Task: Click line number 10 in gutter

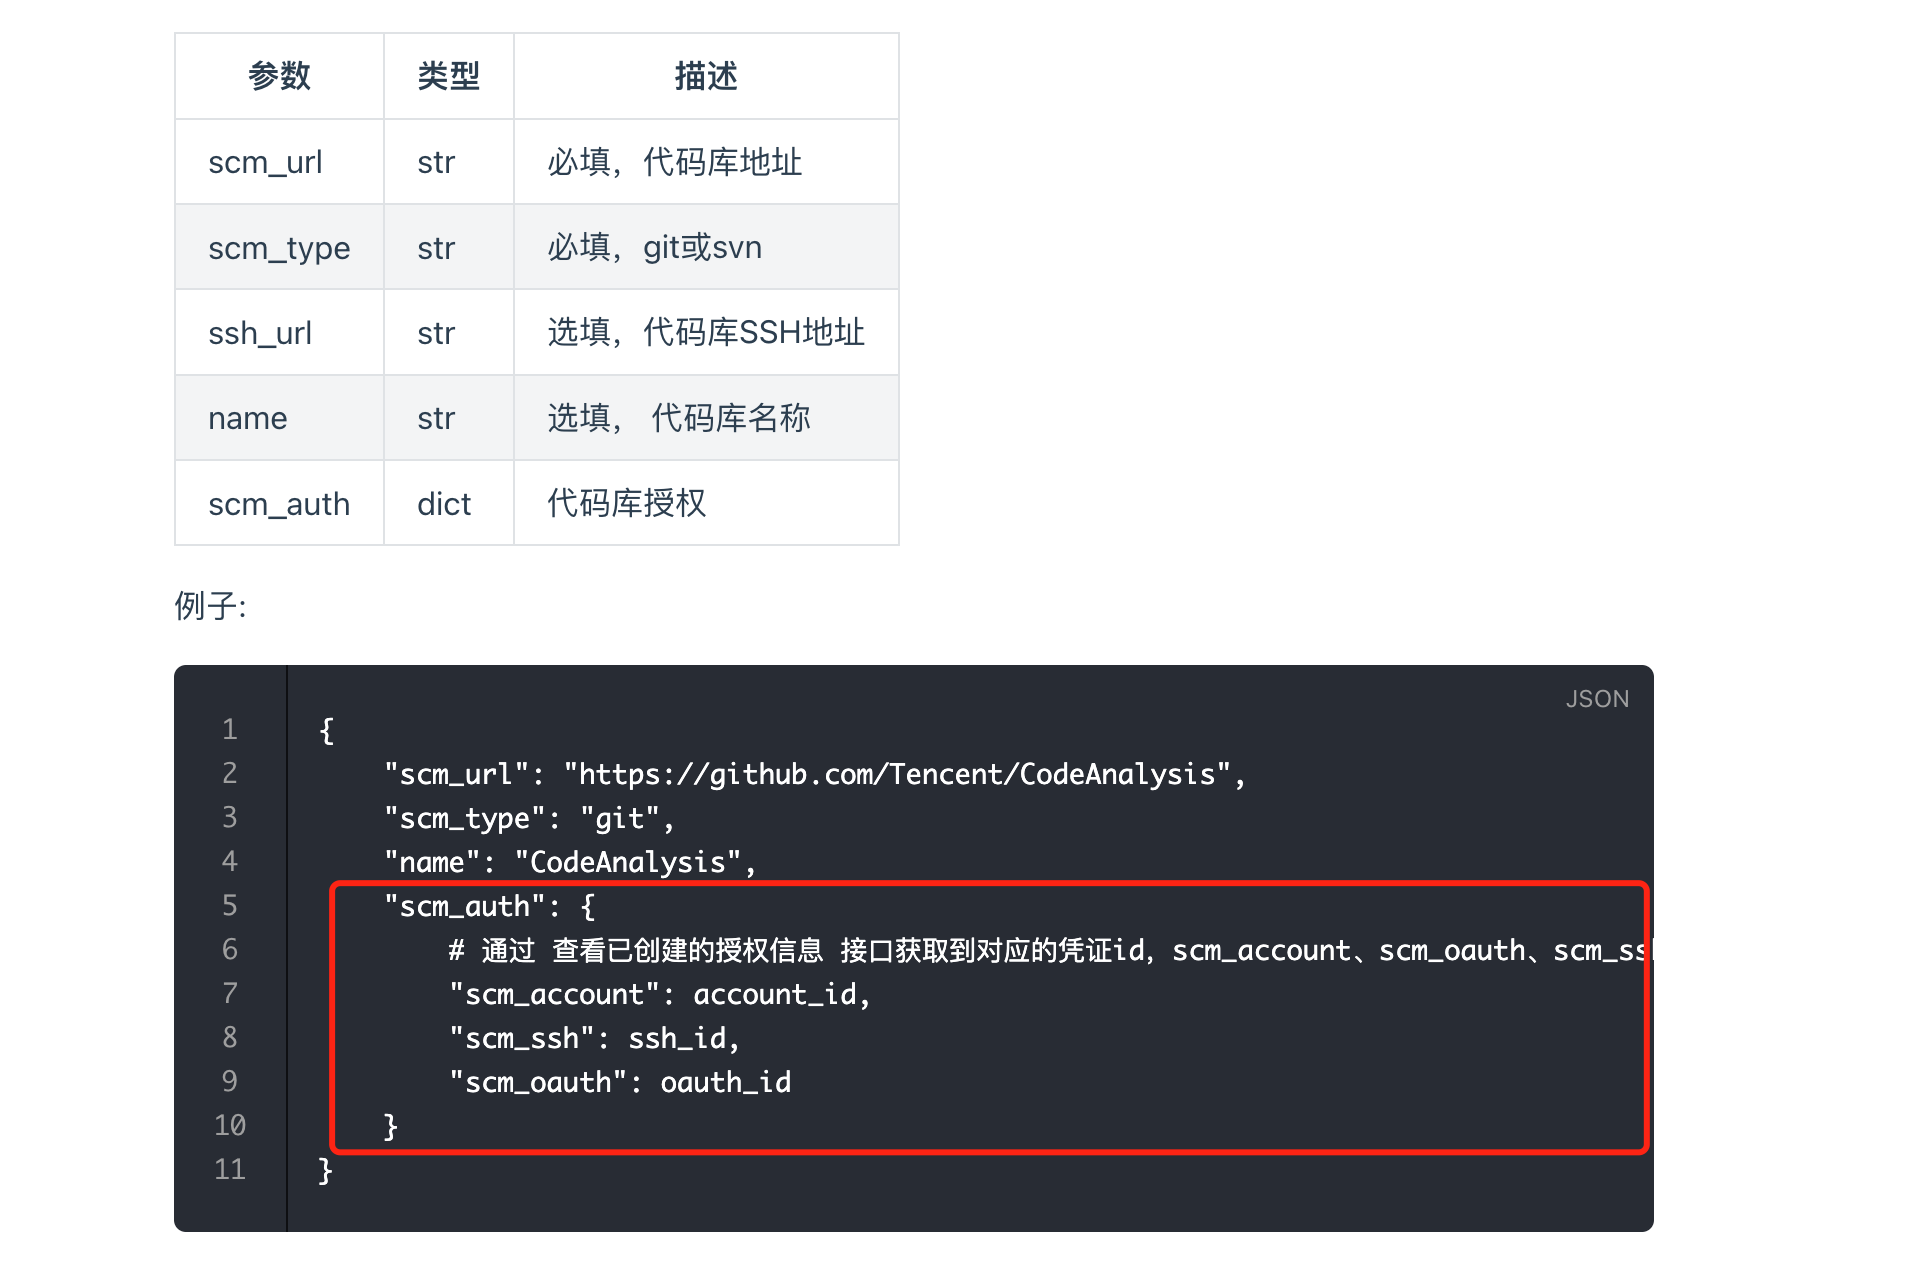Action: coord(230,1125)
